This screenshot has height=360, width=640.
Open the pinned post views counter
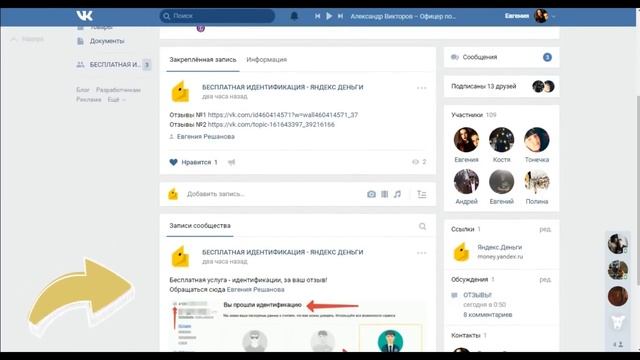419,162
